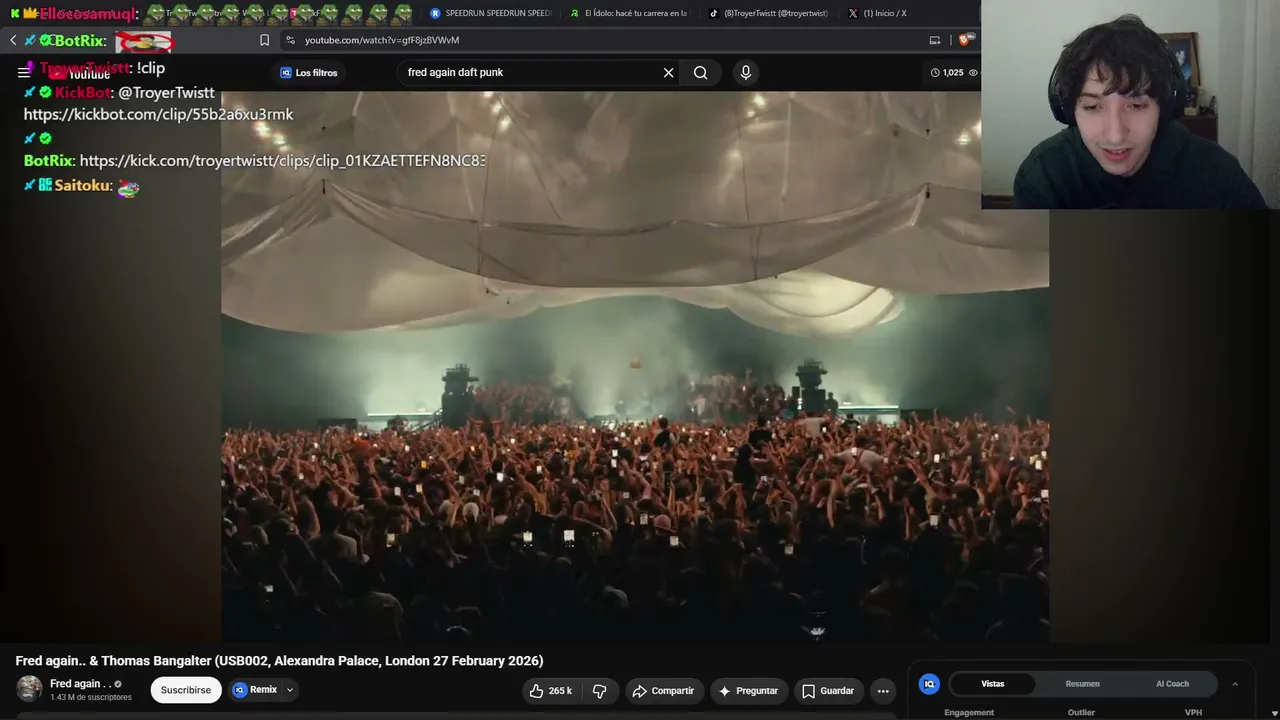The height and width of the screenshot is (720, 1280).
Task: Open the Los filtros button
Action: tap(308, 72)
